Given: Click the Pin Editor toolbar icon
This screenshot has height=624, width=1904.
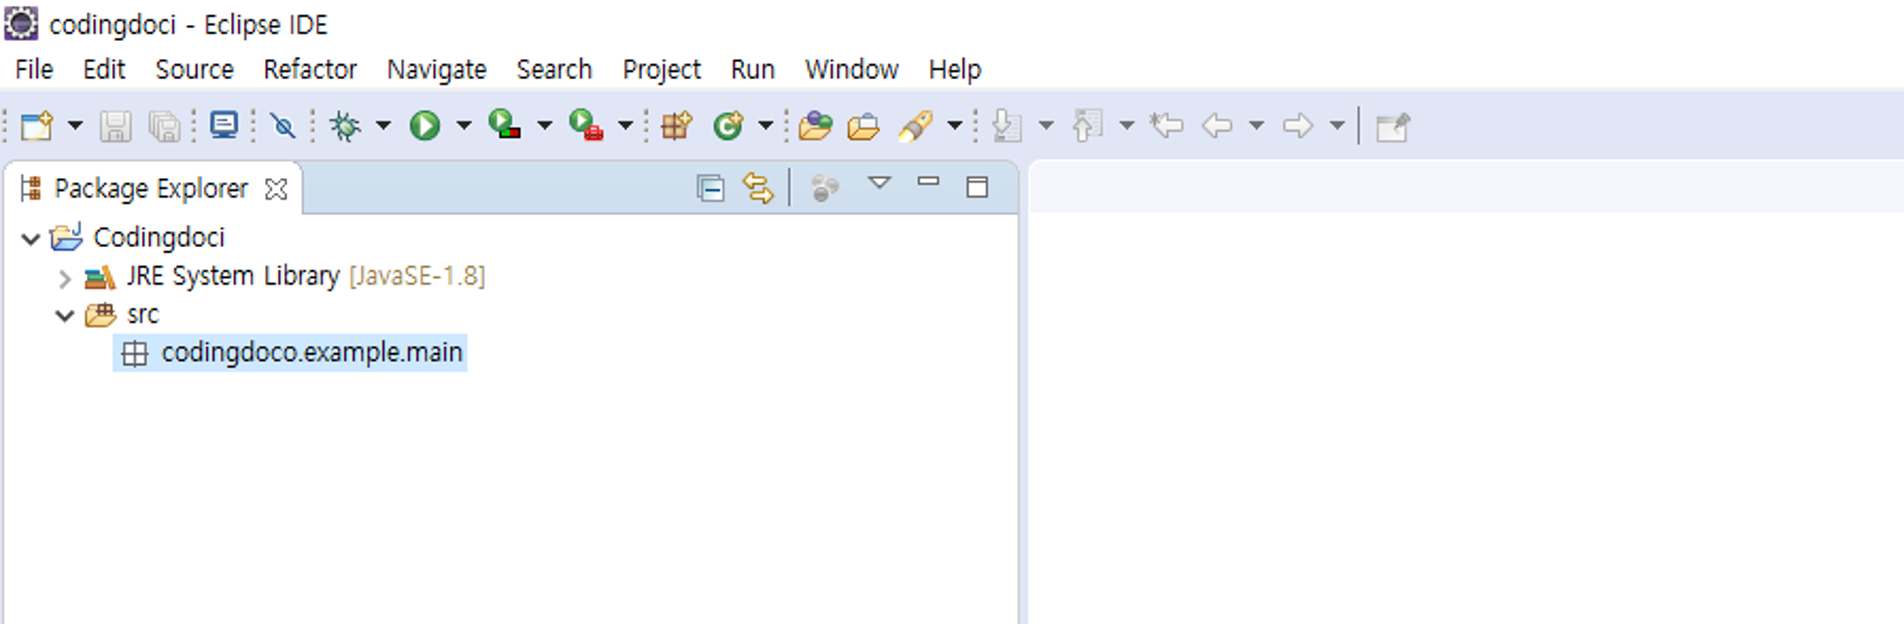Looking at the screenshot, I should 1392,127.
